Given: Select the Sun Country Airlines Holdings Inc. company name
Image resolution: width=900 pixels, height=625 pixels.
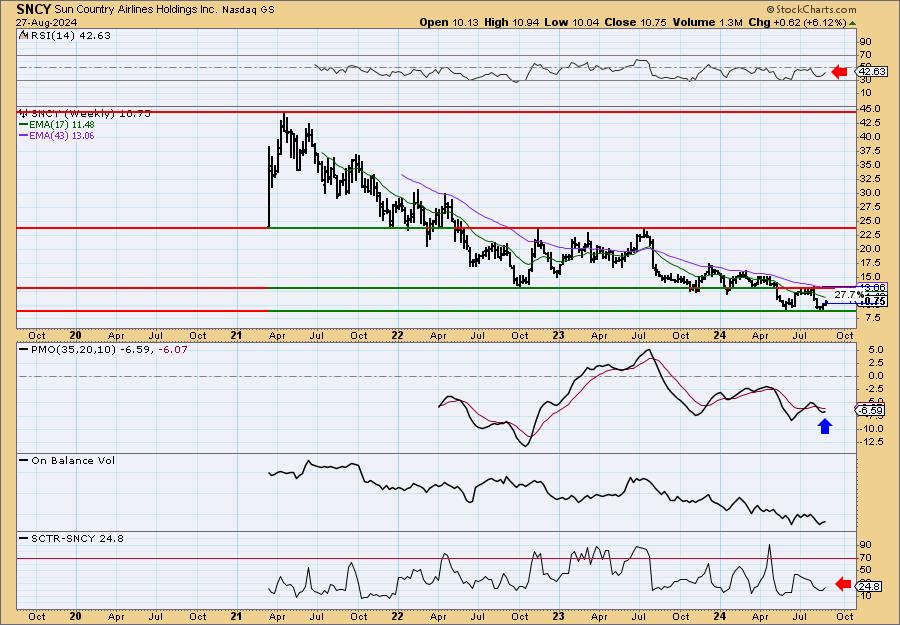Looking at the screenshot, I should pyautogui.click(x=137, y=10).
